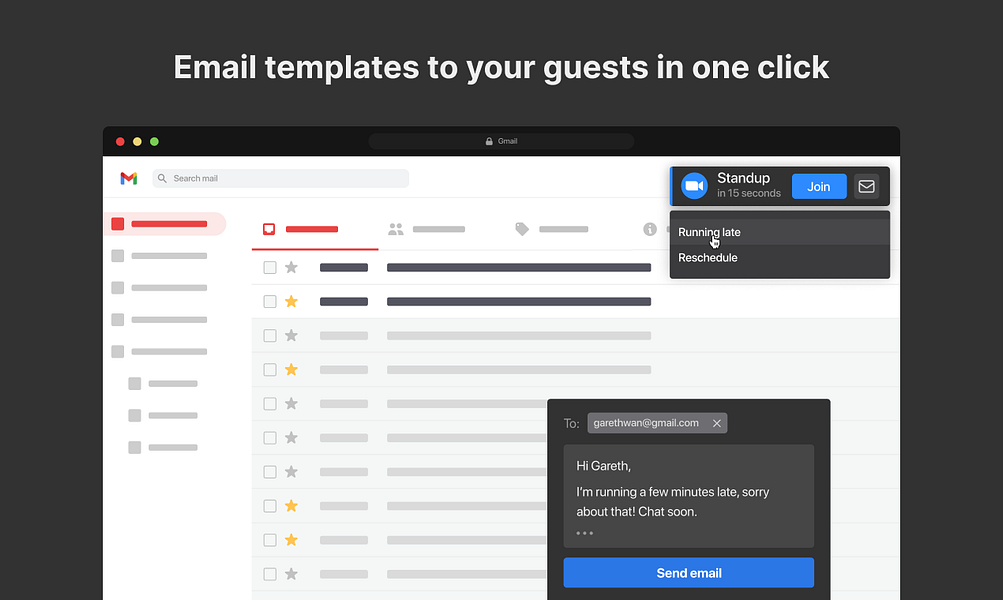The width and height of the screenshot is (1003, 600).
Task: Unstar the second unread email's yellow star
Action: pos(291,301)
